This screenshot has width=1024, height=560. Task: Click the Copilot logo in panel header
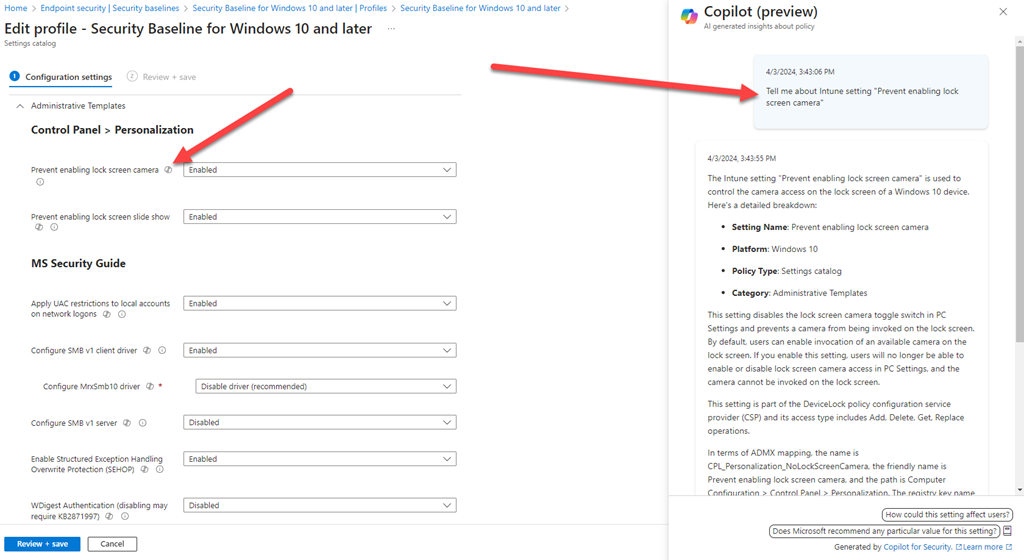click(x=689, y=16)
